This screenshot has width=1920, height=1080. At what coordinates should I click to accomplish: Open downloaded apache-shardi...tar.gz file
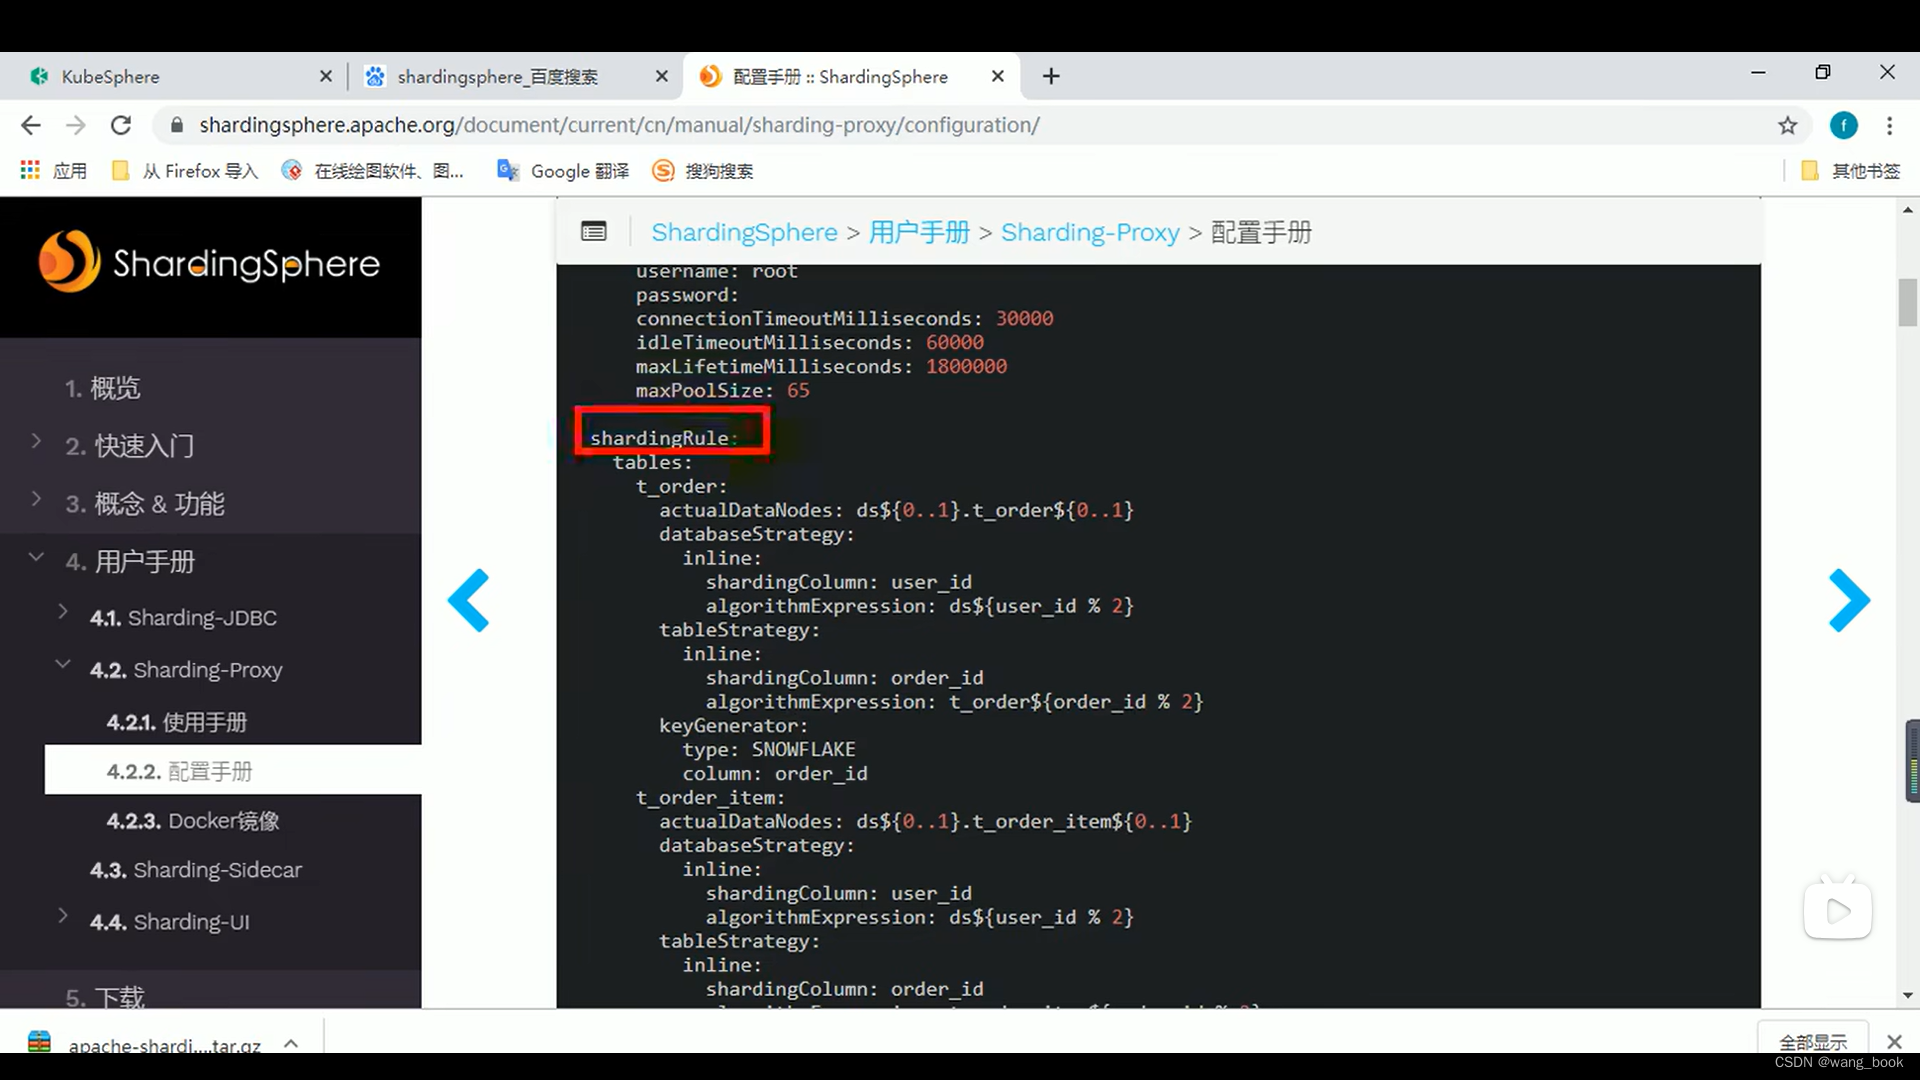point(145,1045)
